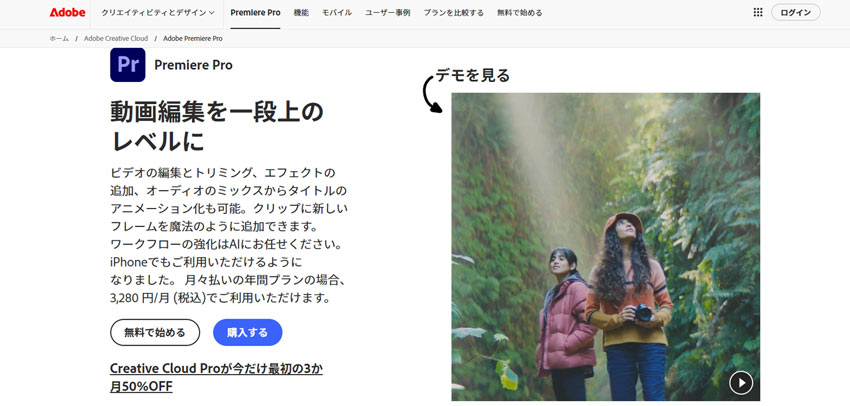This screenshot has width=850, height=406.
Task: Open the モバイル menu item
Action: [337, 12]
